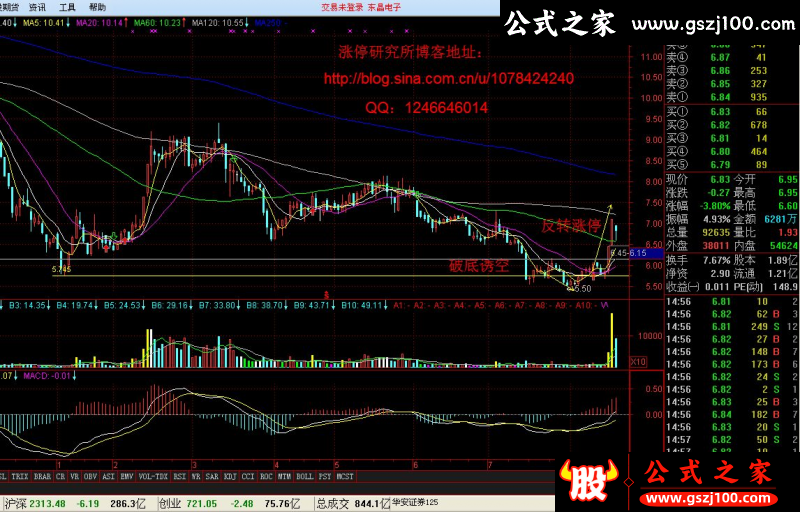Switch to the ROC indicator tab
This screenshot has height=512, width=800.
pyautogui.click(x=266, y=476)
